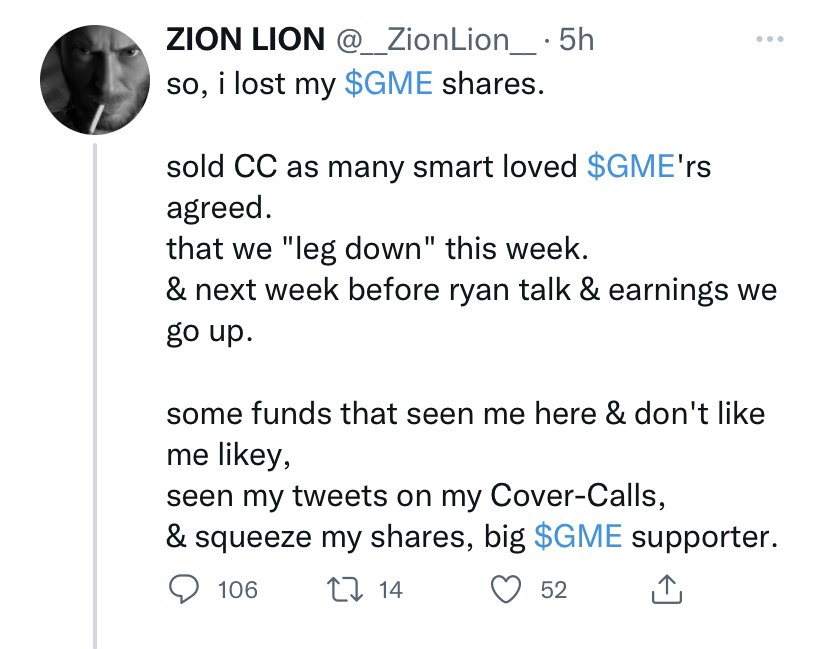Click the "so, i lost my" opening text
828x649 pixels.
pos(252,84)
